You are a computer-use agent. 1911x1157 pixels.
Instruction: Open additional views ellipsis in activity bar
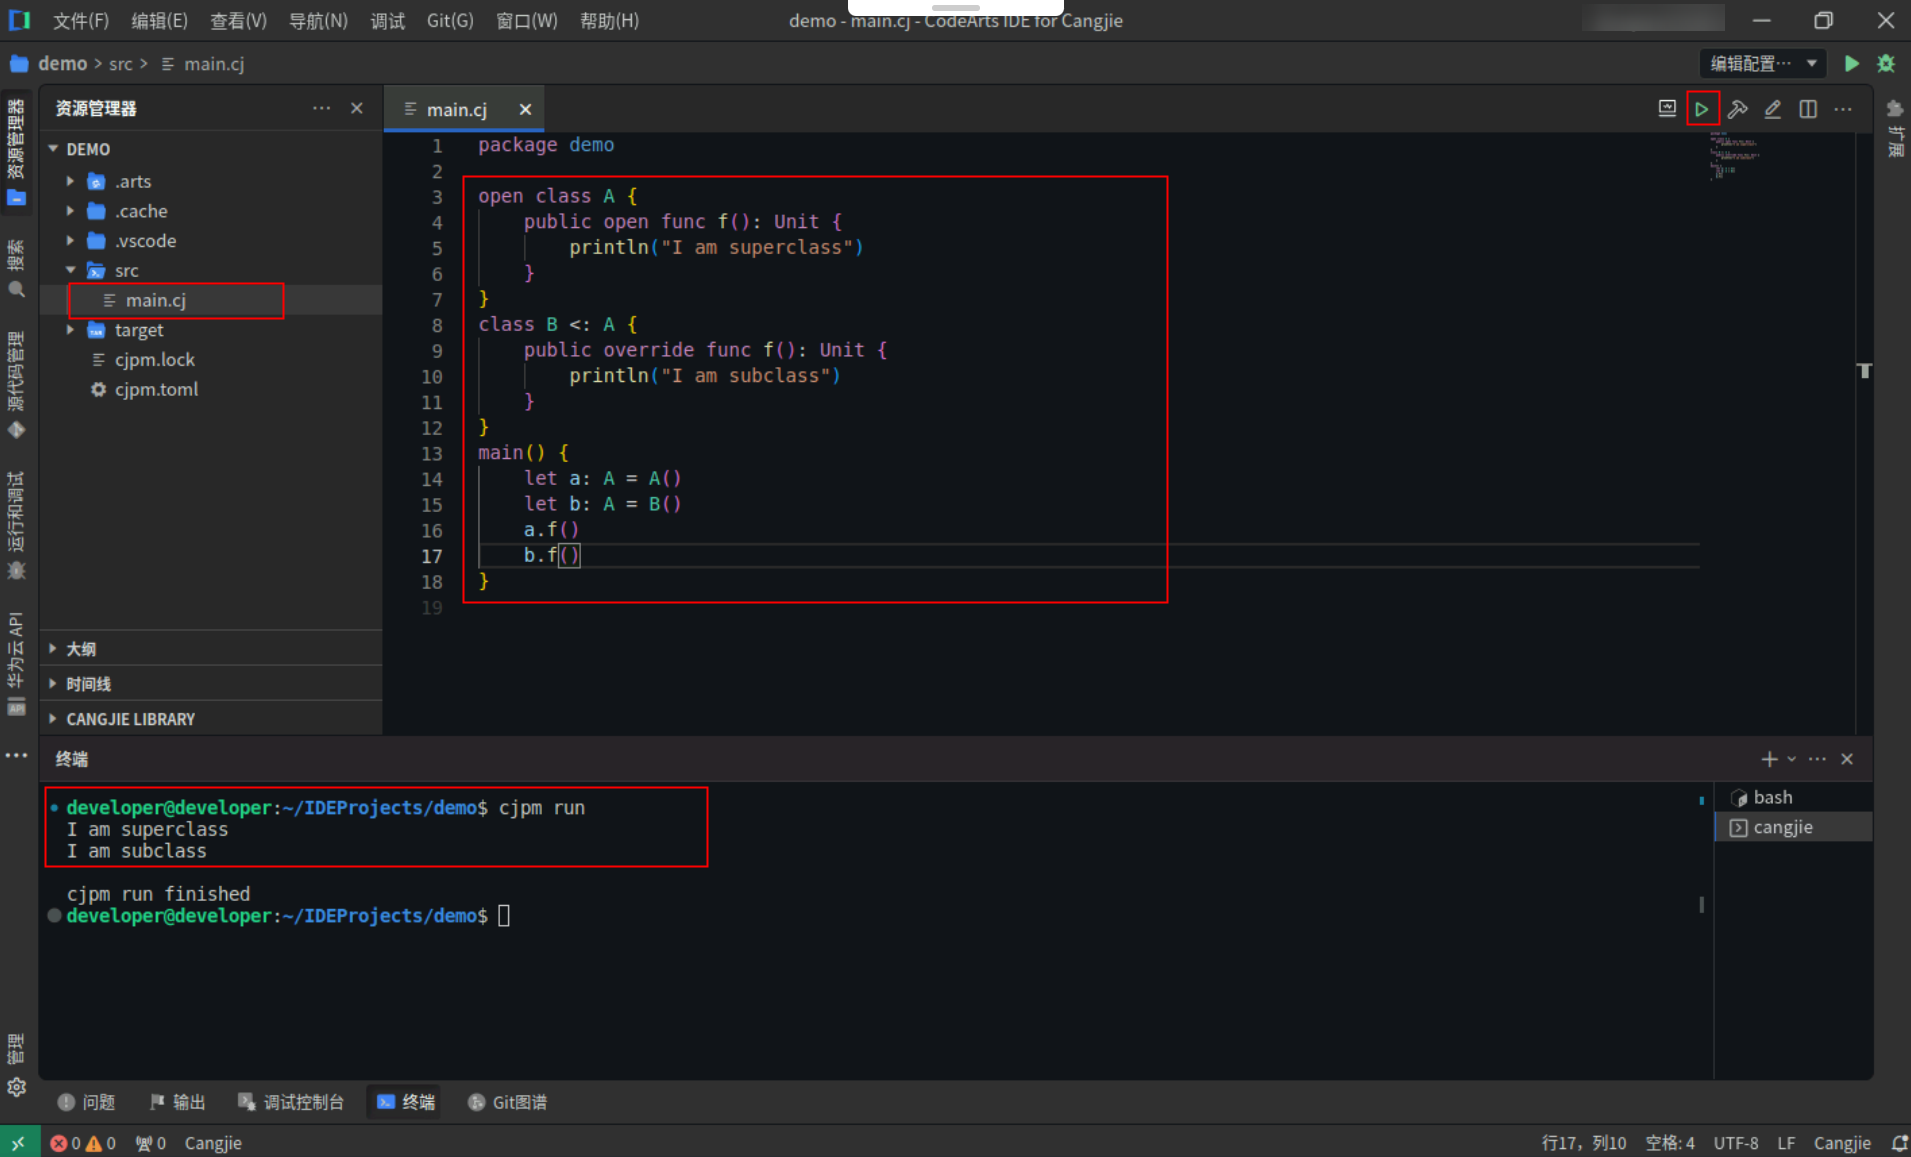pyautogui.click(x=17, y=755)
